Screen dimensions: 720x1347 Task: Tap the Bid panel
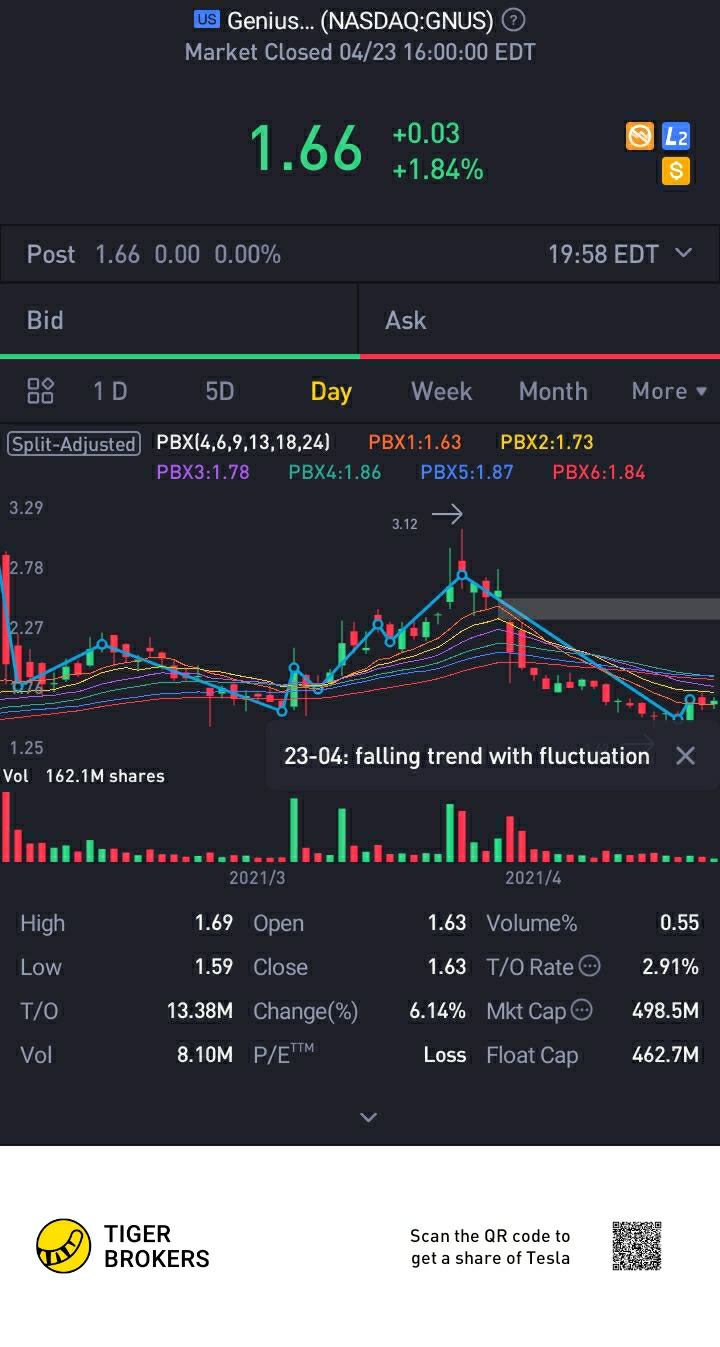(179, 320)
